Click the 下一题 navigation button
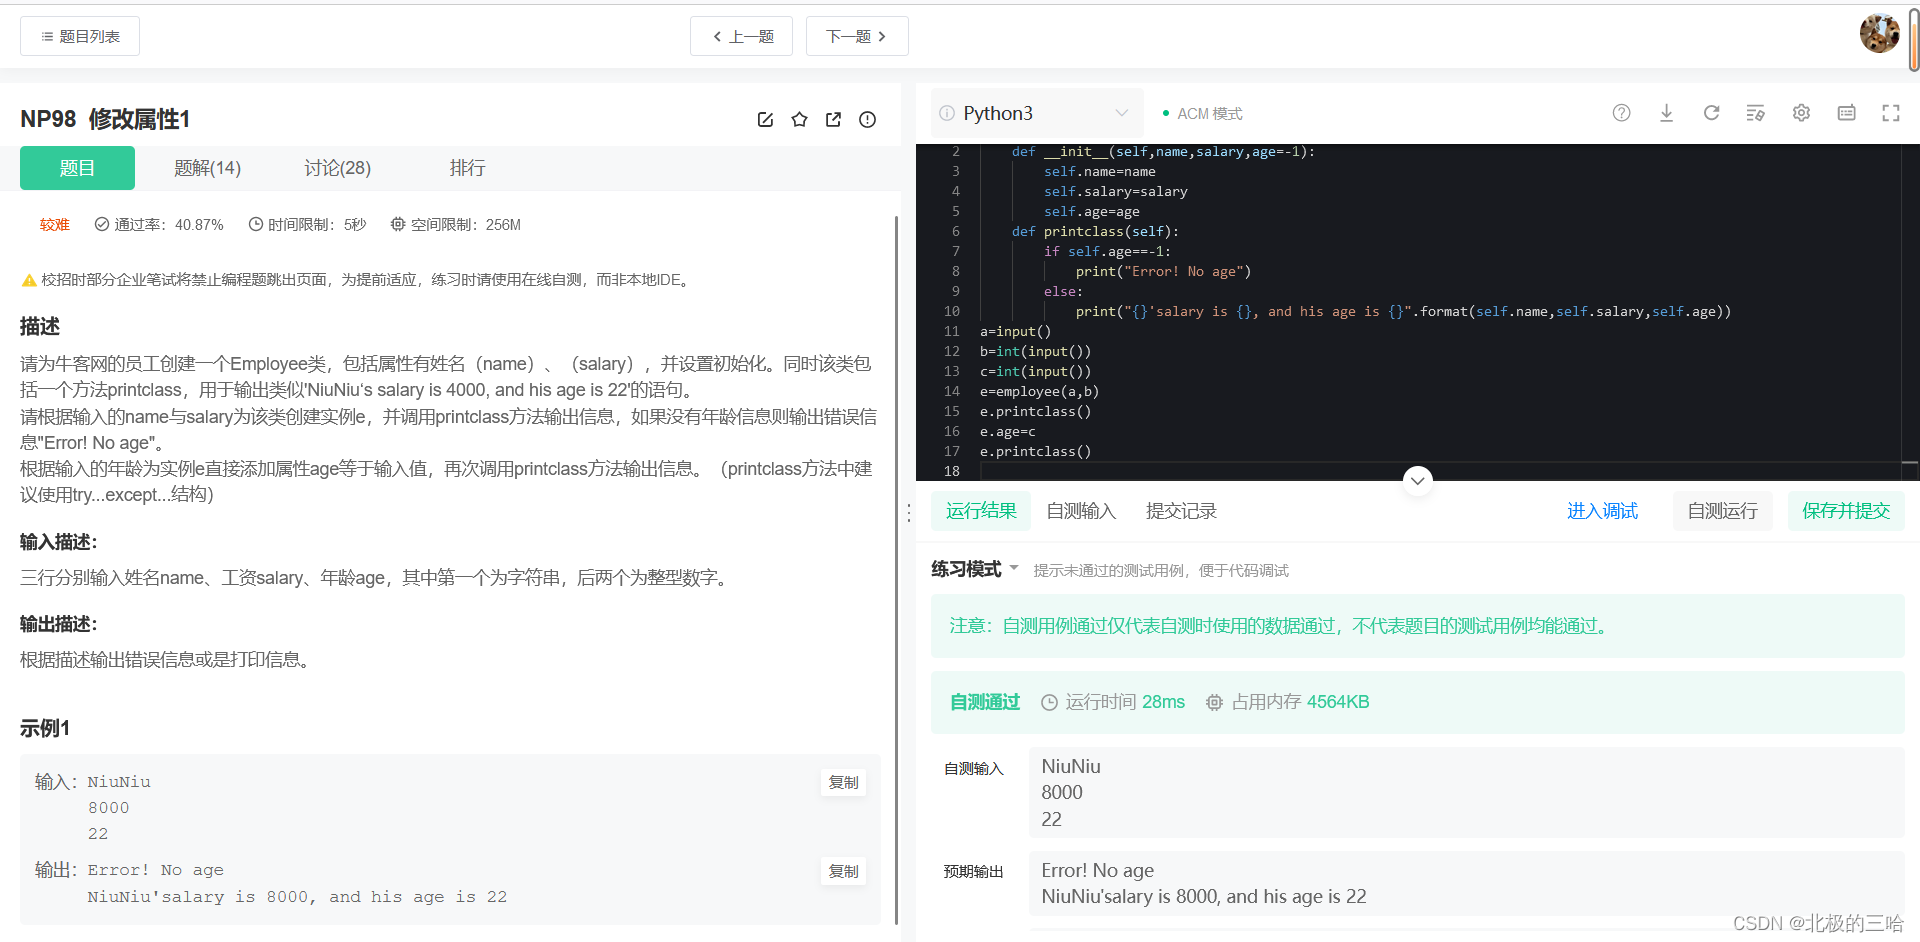Viewport: 1920px width, 942px height. [856, 35]
